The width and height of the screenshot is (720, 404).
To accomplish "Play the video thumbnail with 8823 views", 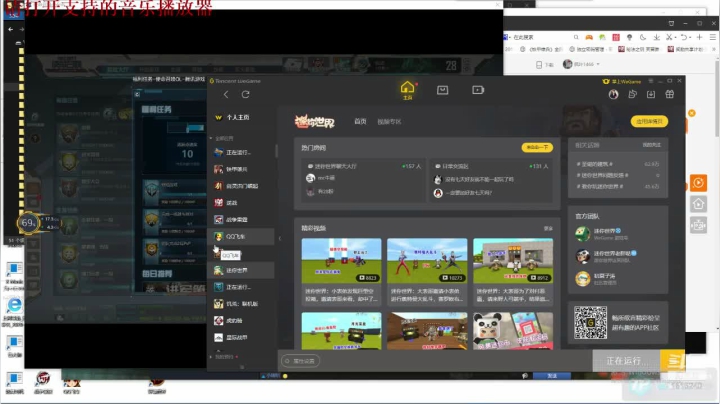I will pyautogui.click(x=341, y=260).
